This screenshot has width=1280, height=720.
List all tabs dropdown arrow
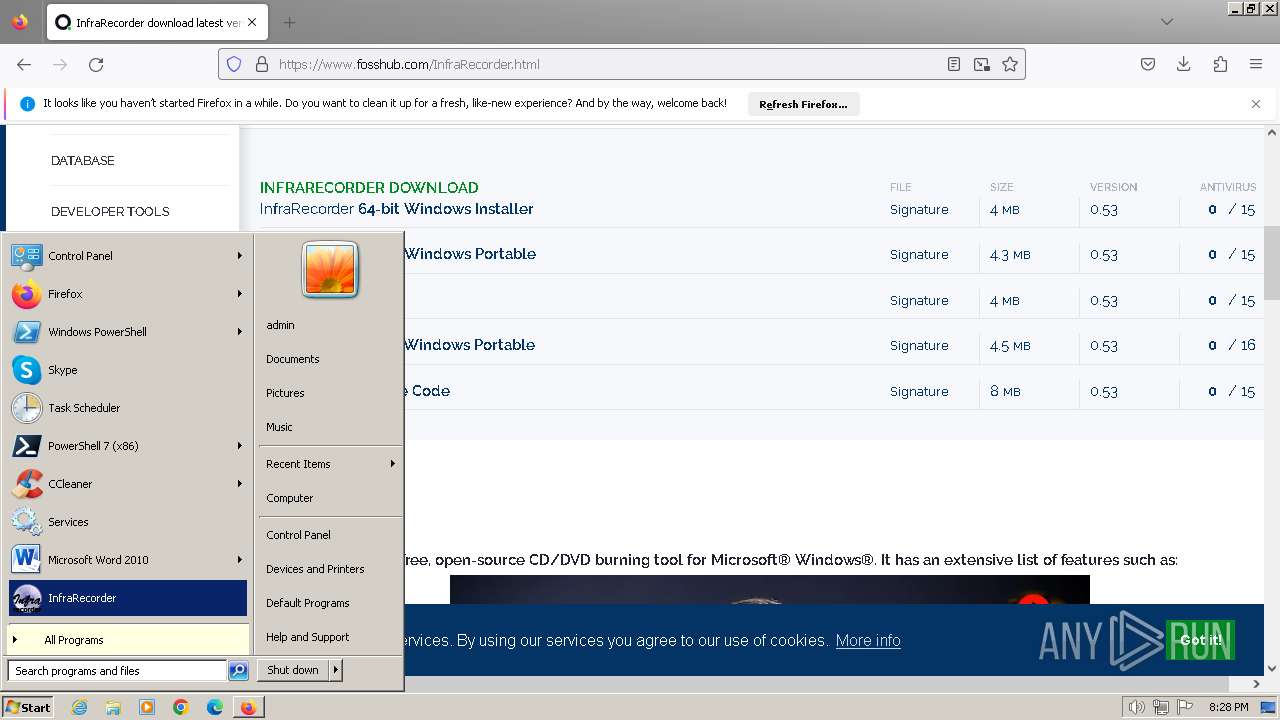tap(1167, 22)
